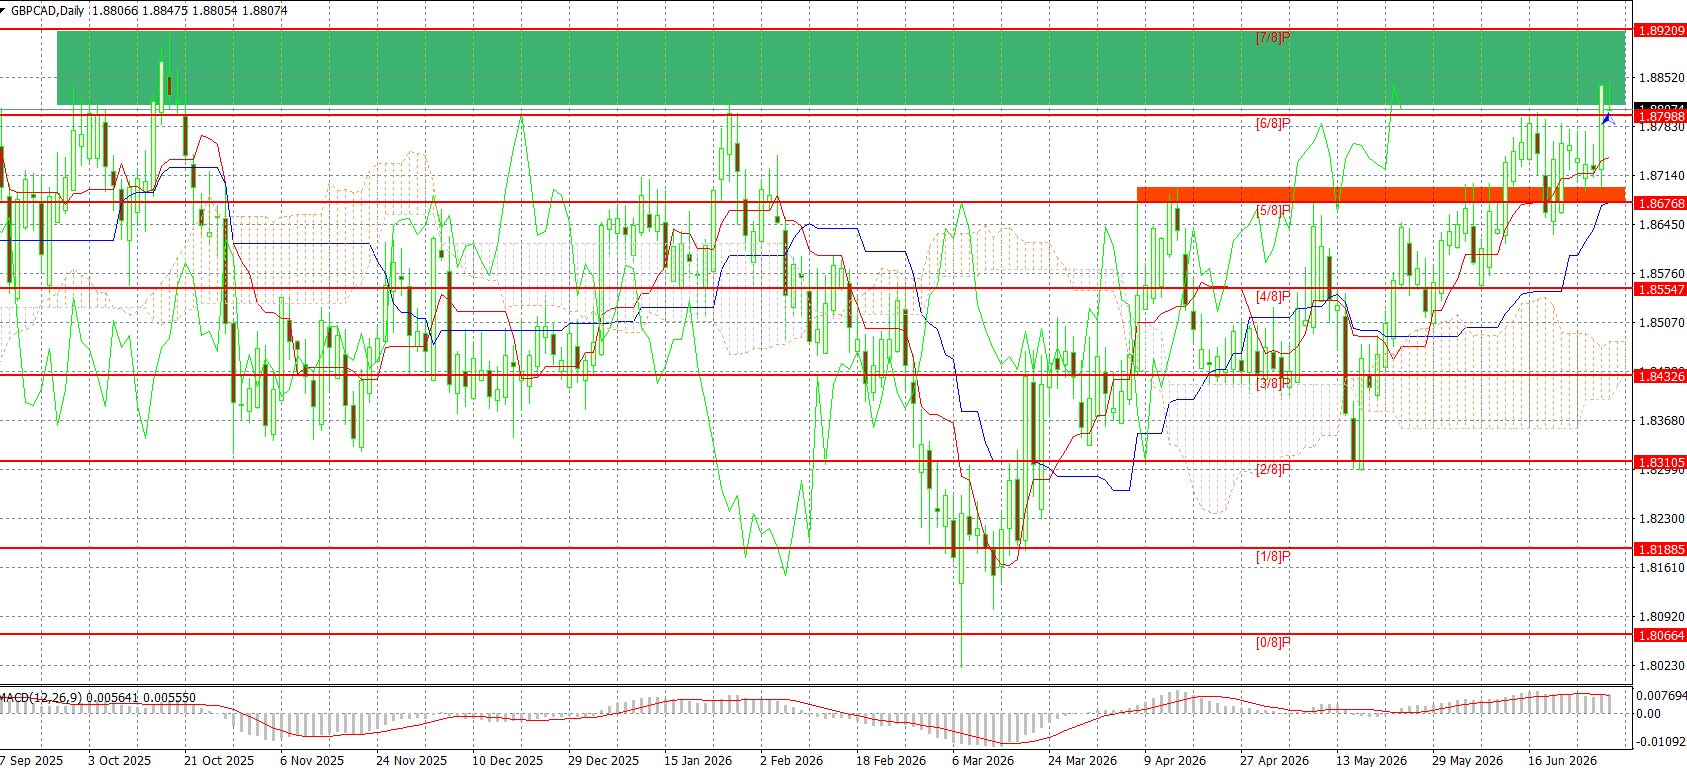Select the GBPCAD,Daily chart title text
The height and width of the screenshot is (771, 1687).
(x=48, y=11)
